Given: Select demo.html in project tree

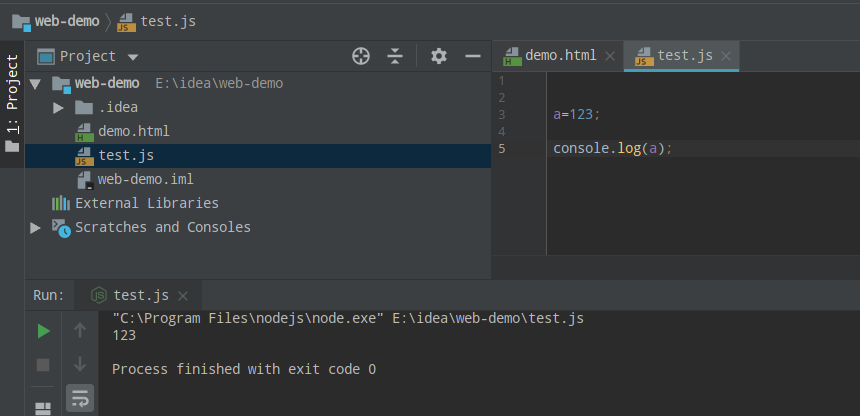Looking at the screenshot, I should pyautogui.click(x=134, y=131).
